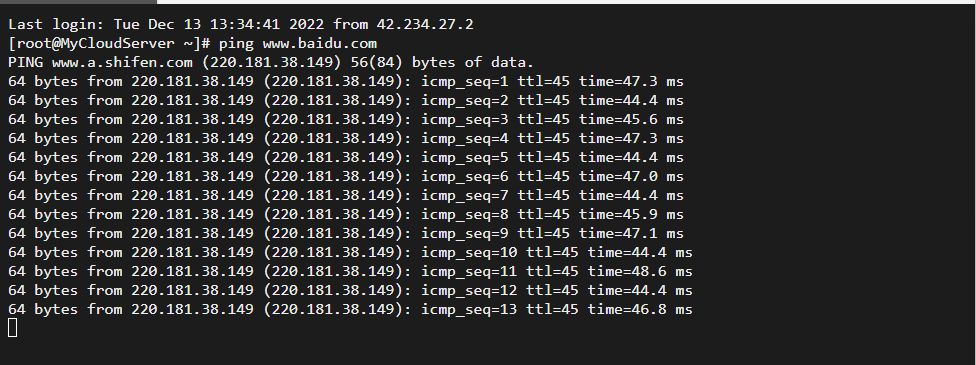976x365 pixels.
Task: Click the terminal cursor block below output
Action: [12, 328]
